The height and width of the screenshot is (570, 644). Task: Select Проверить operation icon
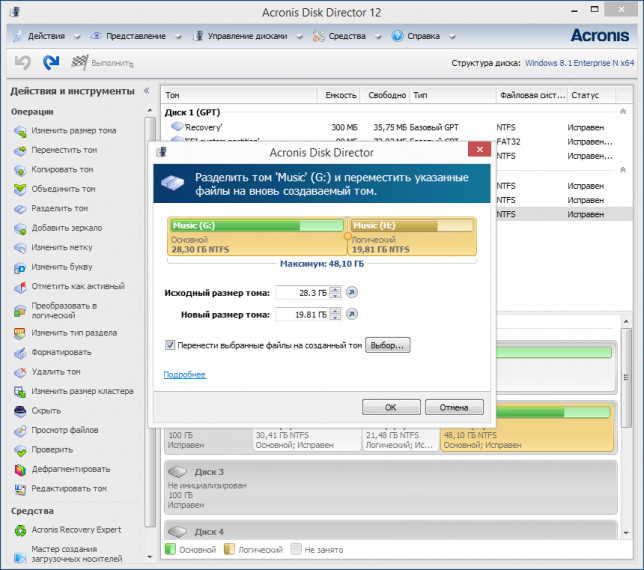pyautogui.click(x=20, y=450)
